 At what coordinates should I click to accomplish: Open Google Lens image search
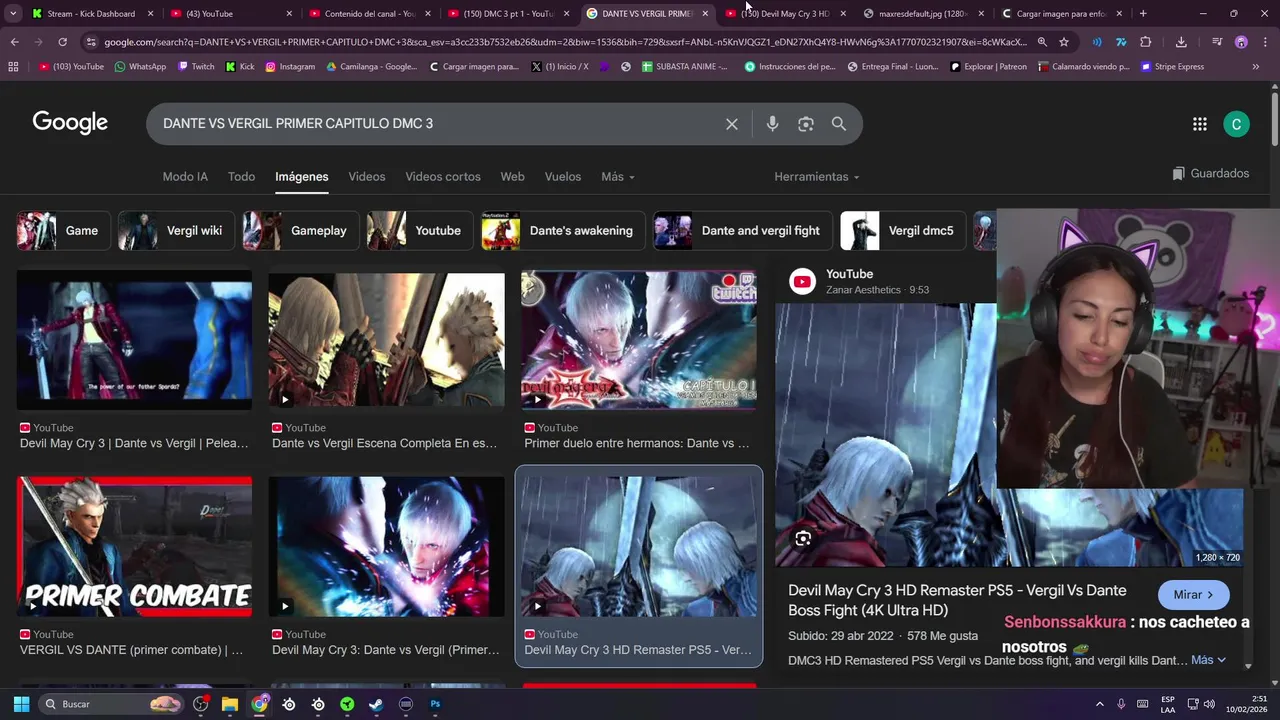[806, 124]
